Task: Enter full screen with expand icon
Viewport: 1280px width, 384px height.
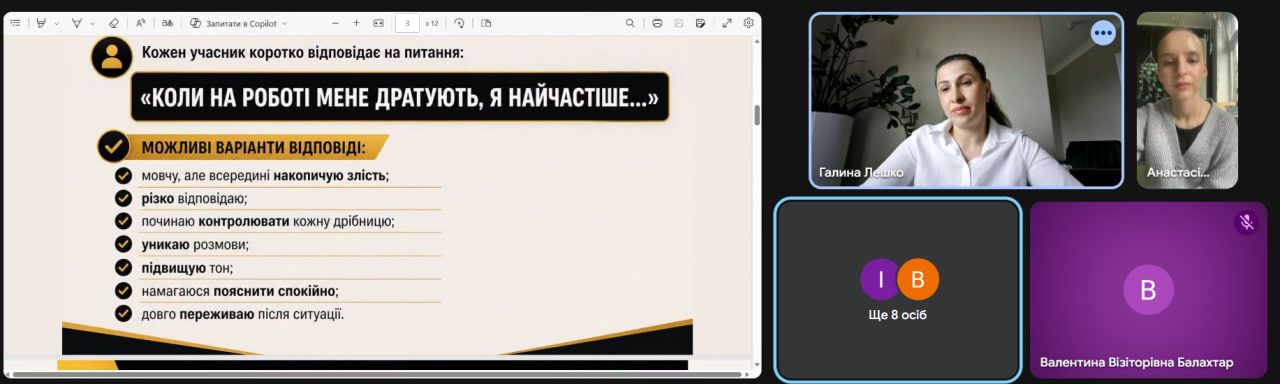Action: (727, 22)
